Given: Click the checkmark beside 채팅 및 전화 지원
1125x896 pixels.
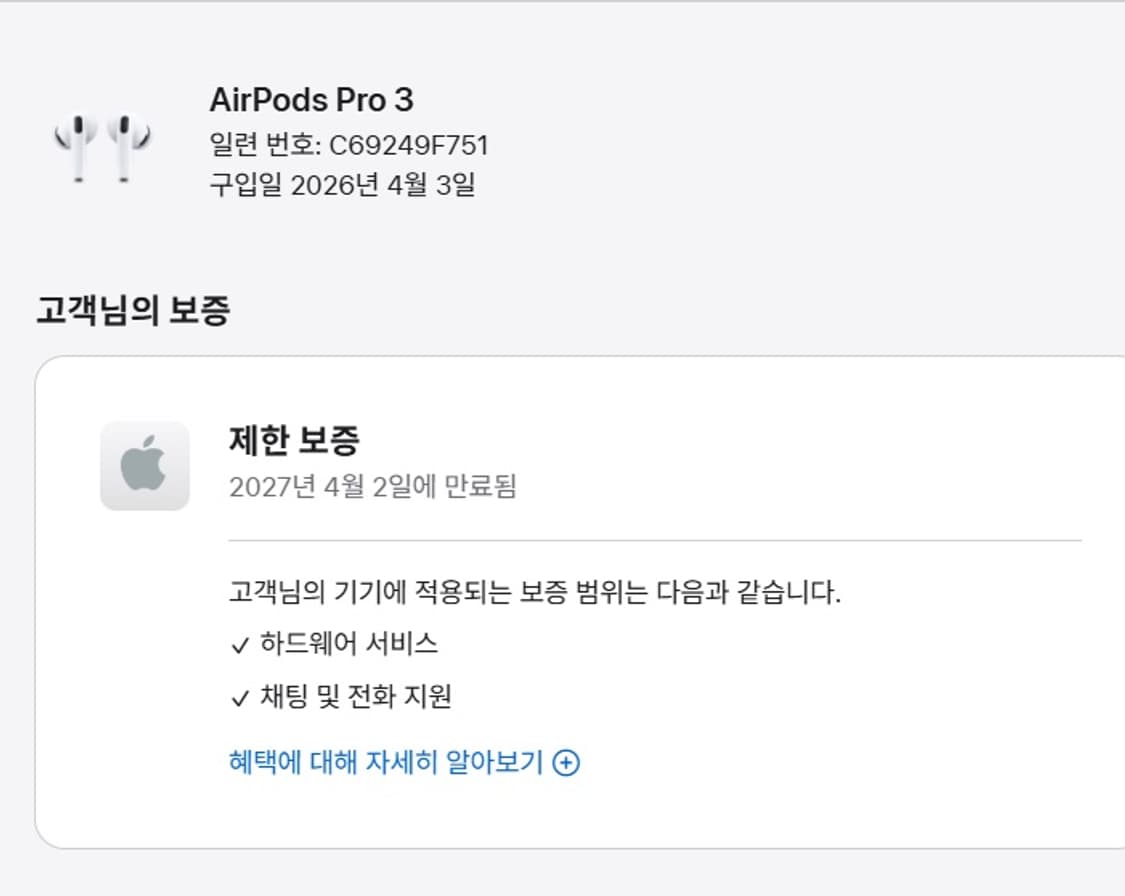Looking at the screenshot, I should coord(237,699).
